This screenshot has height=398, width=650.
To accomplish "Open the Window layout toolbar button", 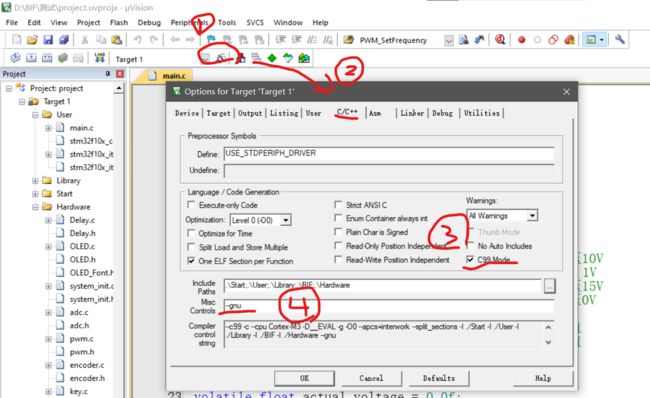I will [x=594, y=40].
